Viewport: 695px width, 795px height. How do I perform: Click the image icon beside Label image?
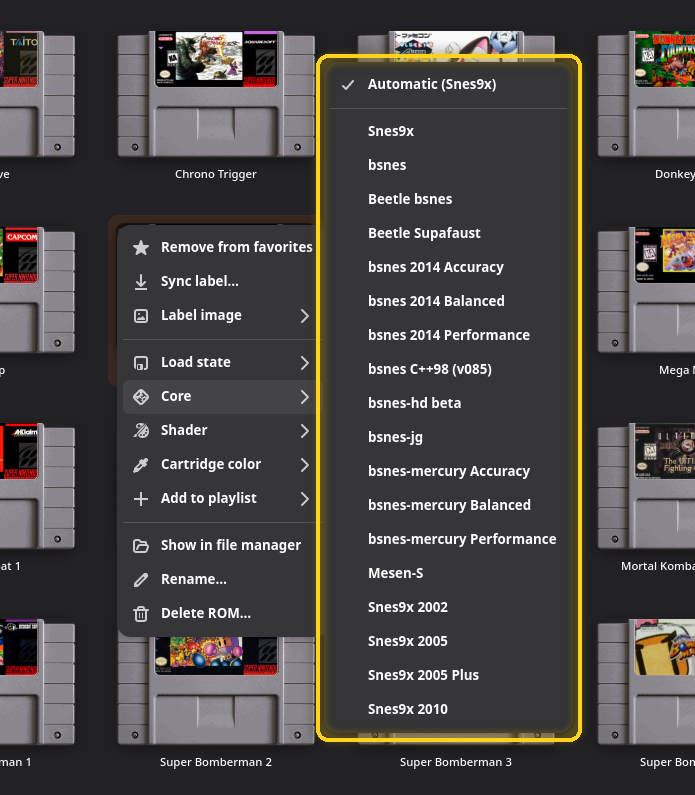[x=141, y=316]
